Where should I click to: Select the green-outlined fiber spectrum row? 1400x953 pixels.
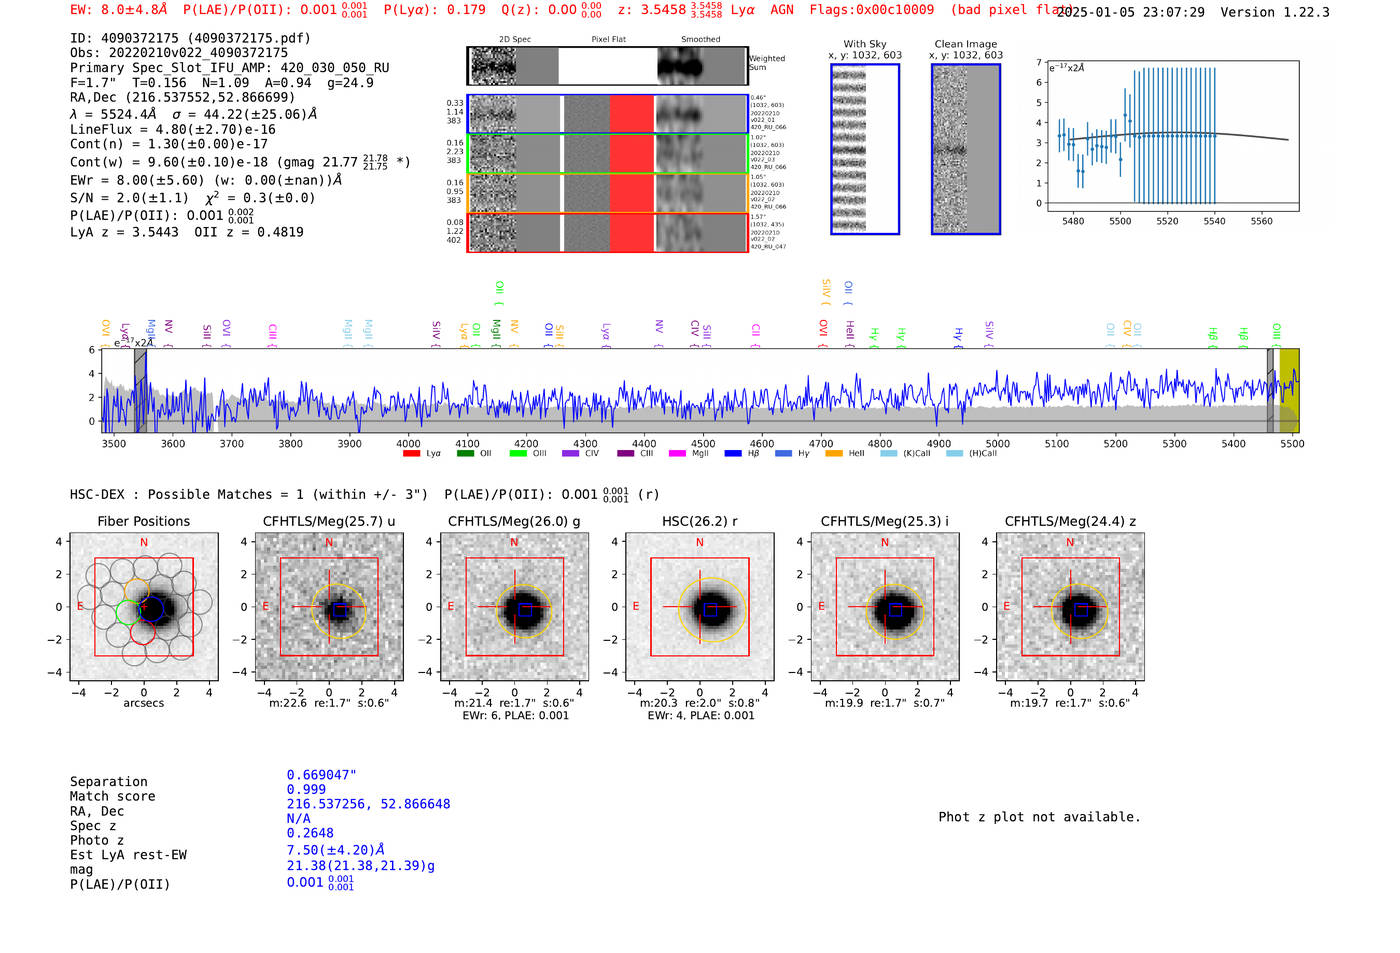pos(607,153)
